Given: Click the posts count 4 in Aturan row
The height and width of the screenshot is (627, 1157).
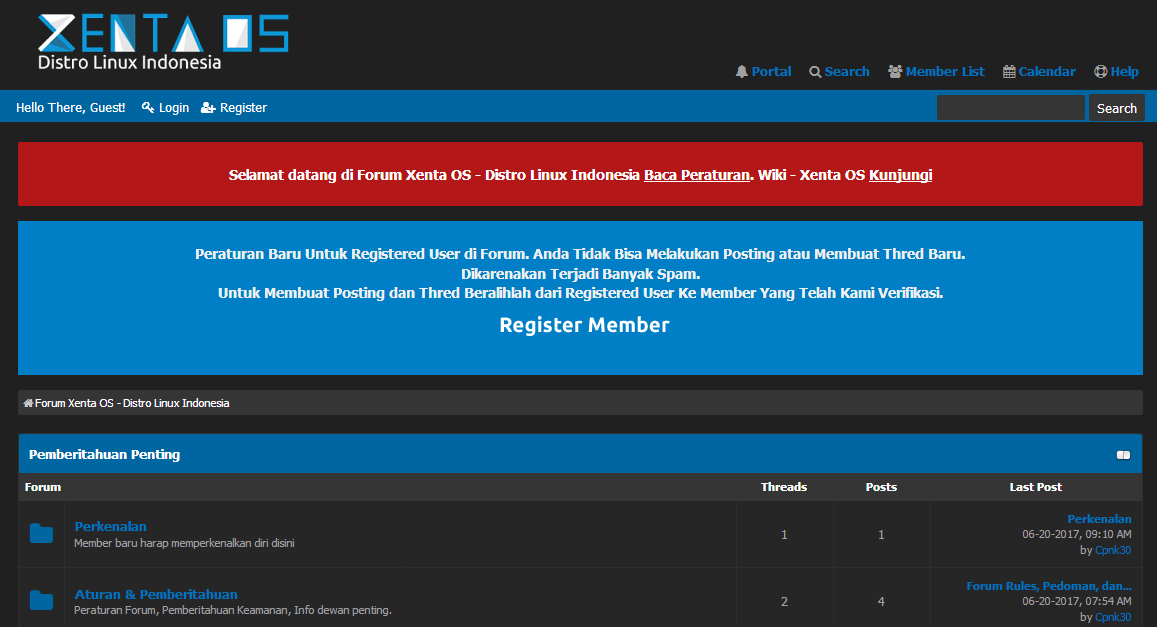Looking at the screenshot, I should 881,601.
